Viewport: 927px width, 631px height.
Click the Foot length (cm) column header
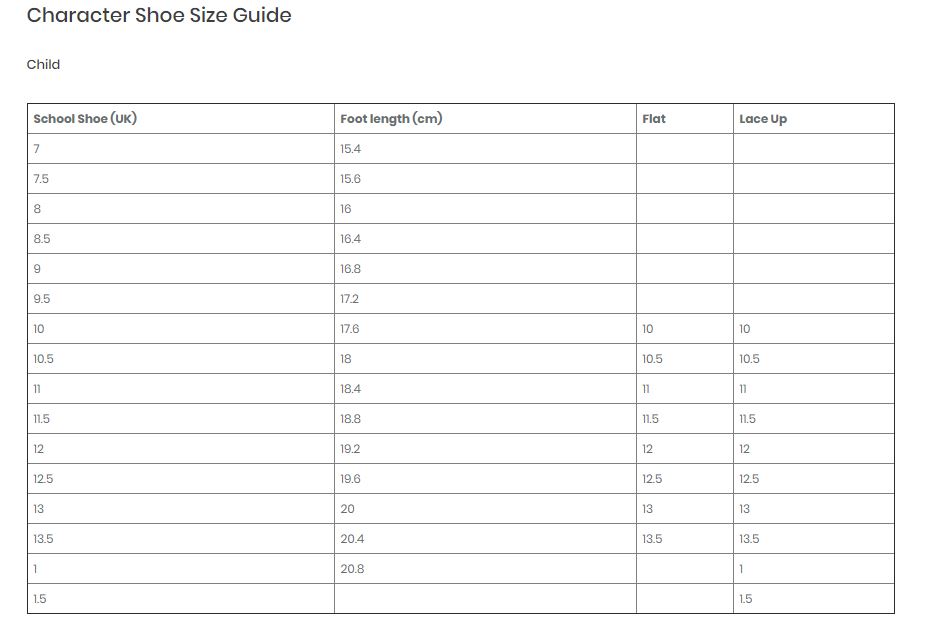click(x=485, y=119)
